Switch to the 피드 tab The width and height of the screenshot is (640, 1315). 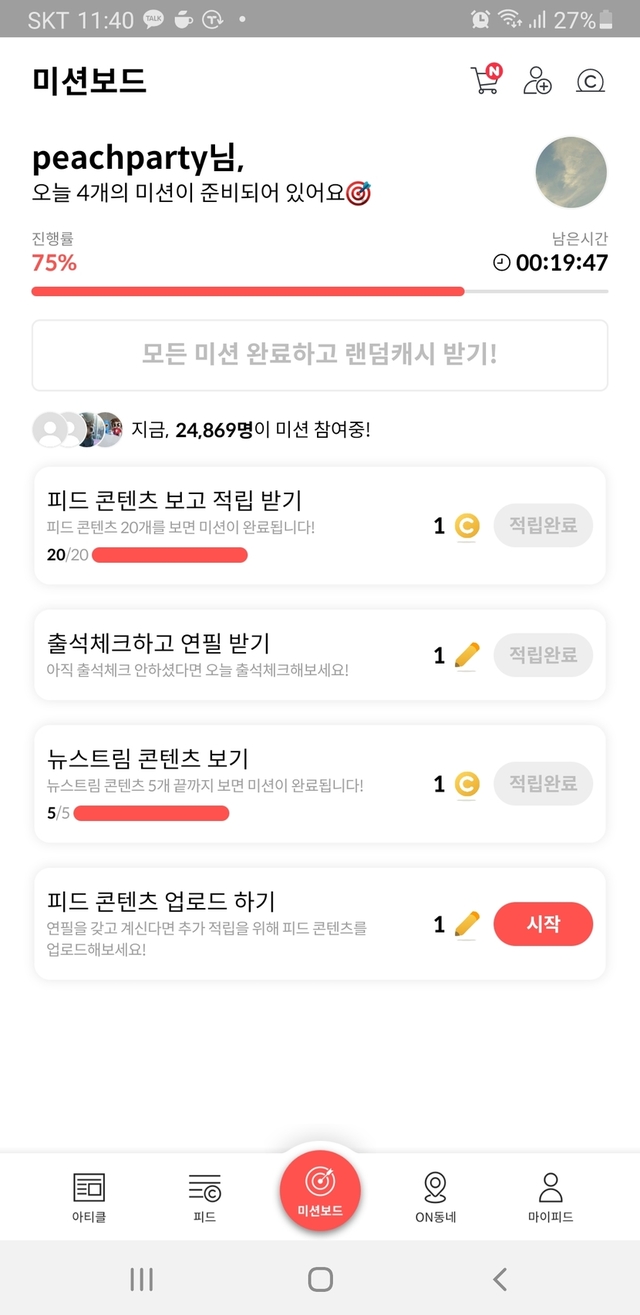tap(204, 1196)
